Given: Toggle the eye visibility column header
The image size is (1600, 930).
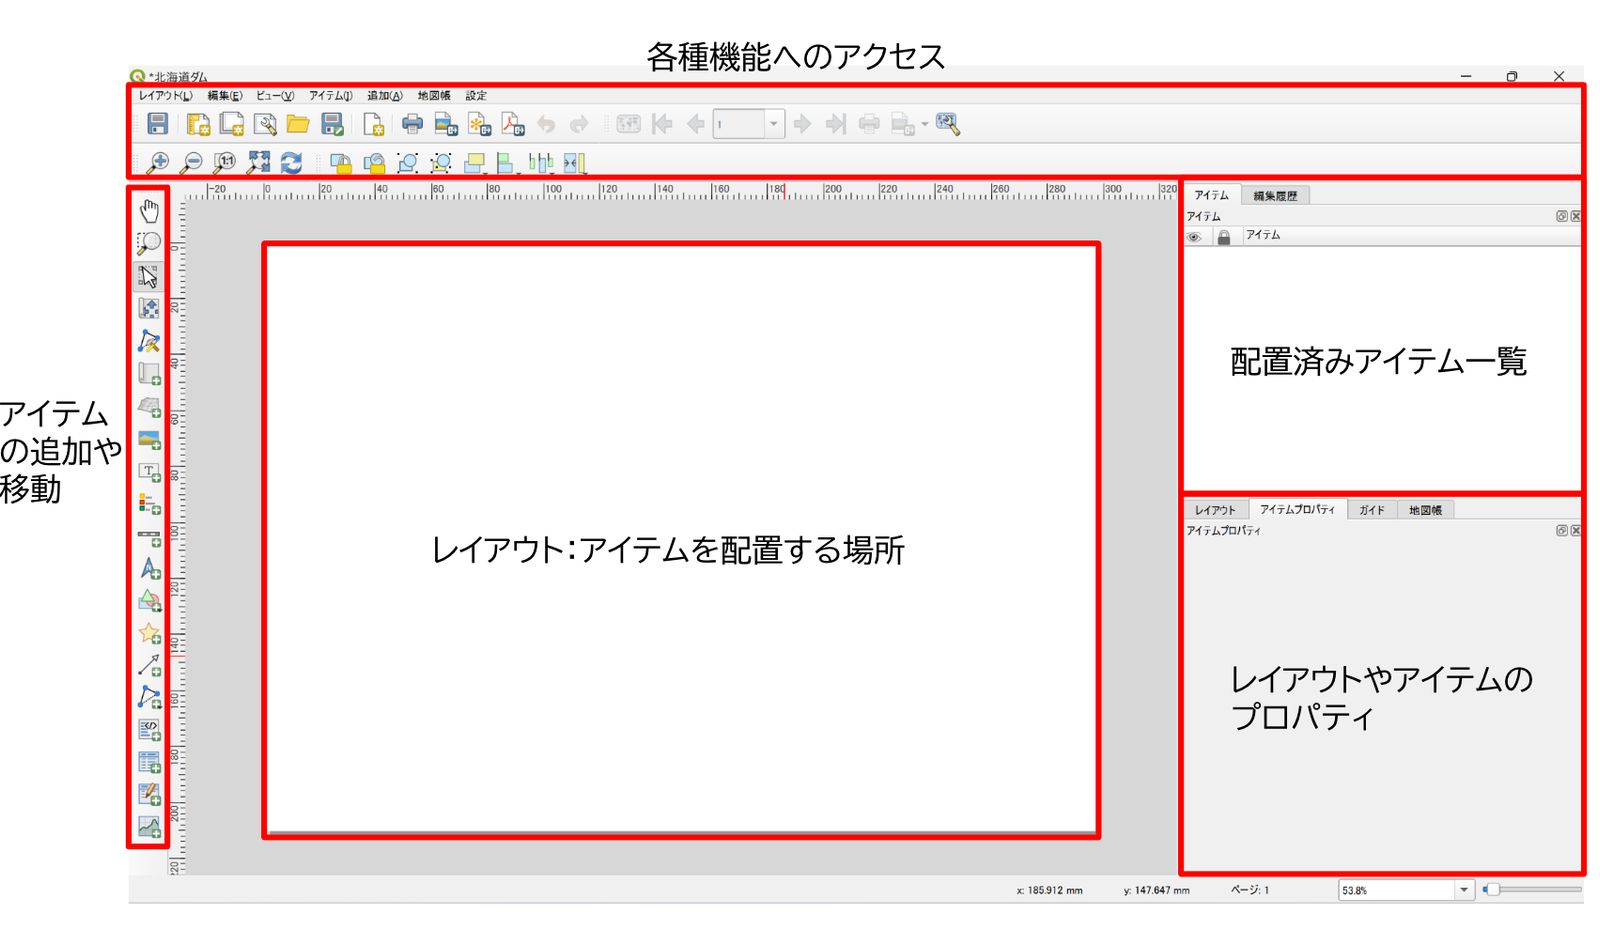Looking at the screenshot, I should [1194, 237].
